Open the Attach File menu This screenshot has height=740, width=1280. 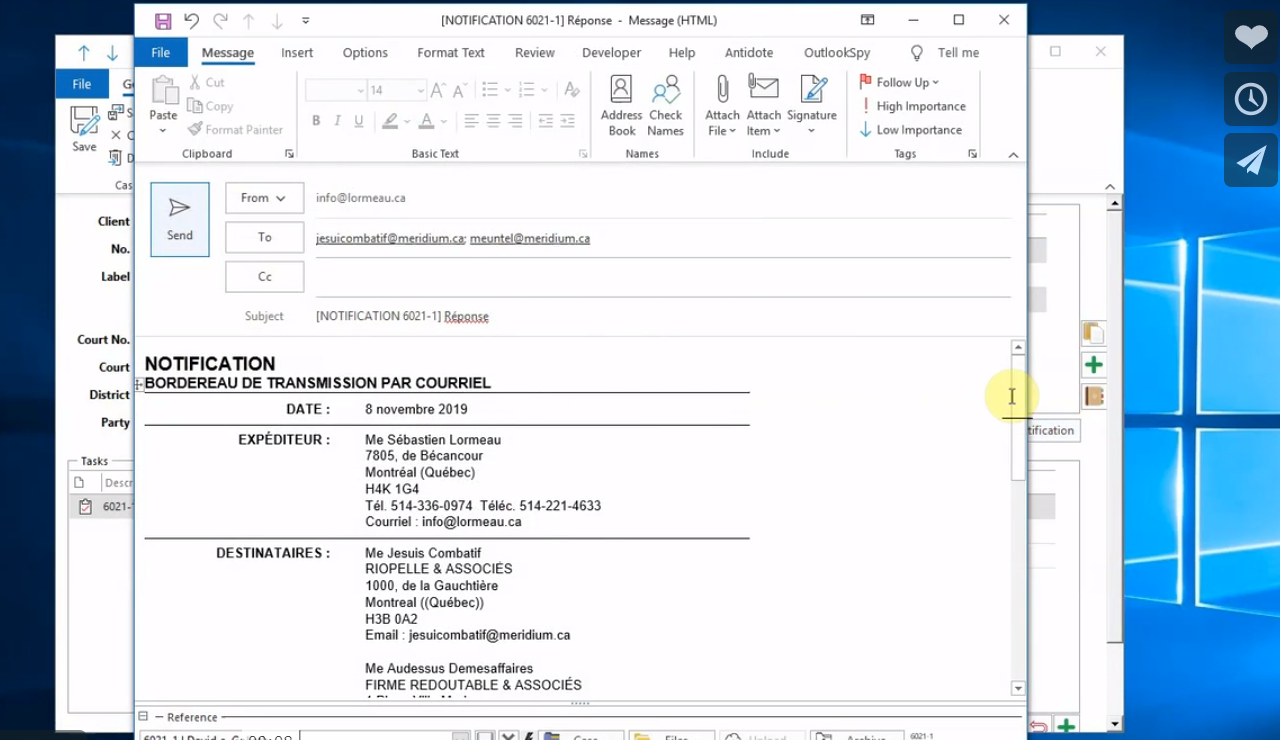coord(722,106)
